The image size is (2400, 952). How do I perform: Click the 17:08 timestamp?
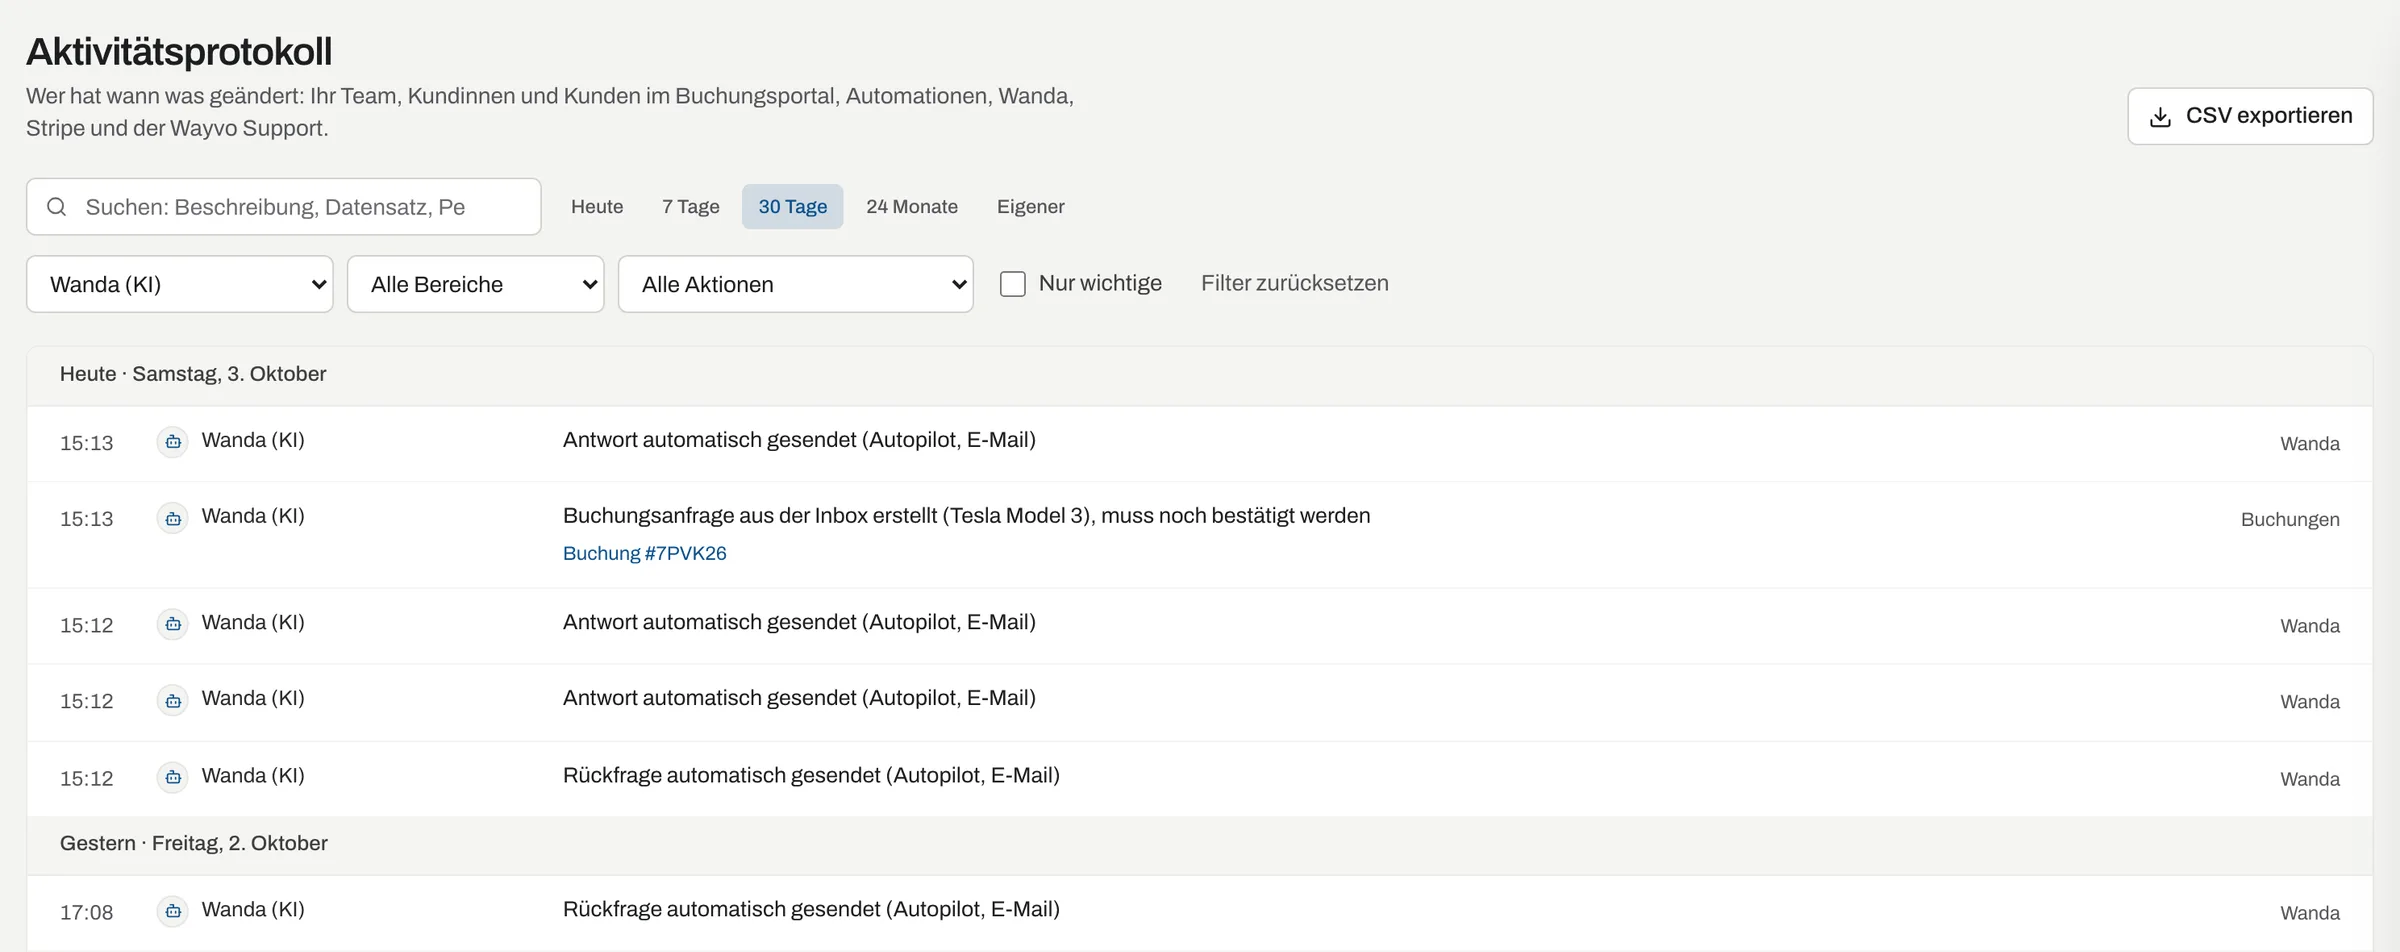87,912
